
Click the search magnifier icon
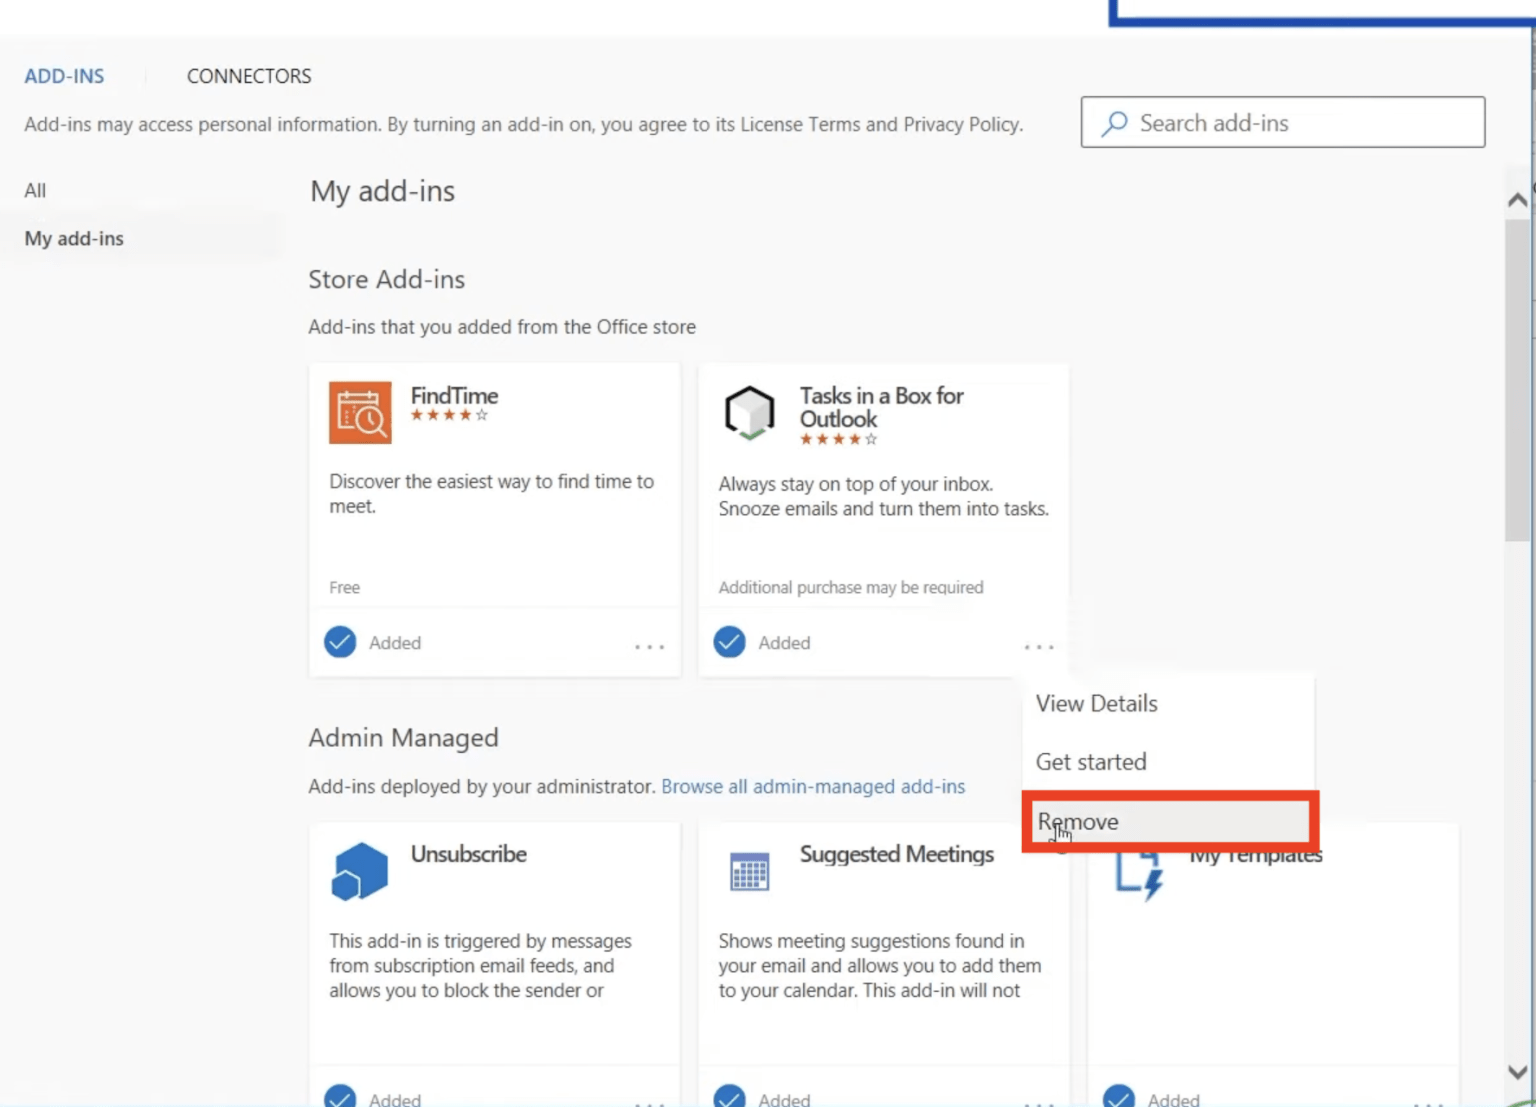pos(1115,122)
